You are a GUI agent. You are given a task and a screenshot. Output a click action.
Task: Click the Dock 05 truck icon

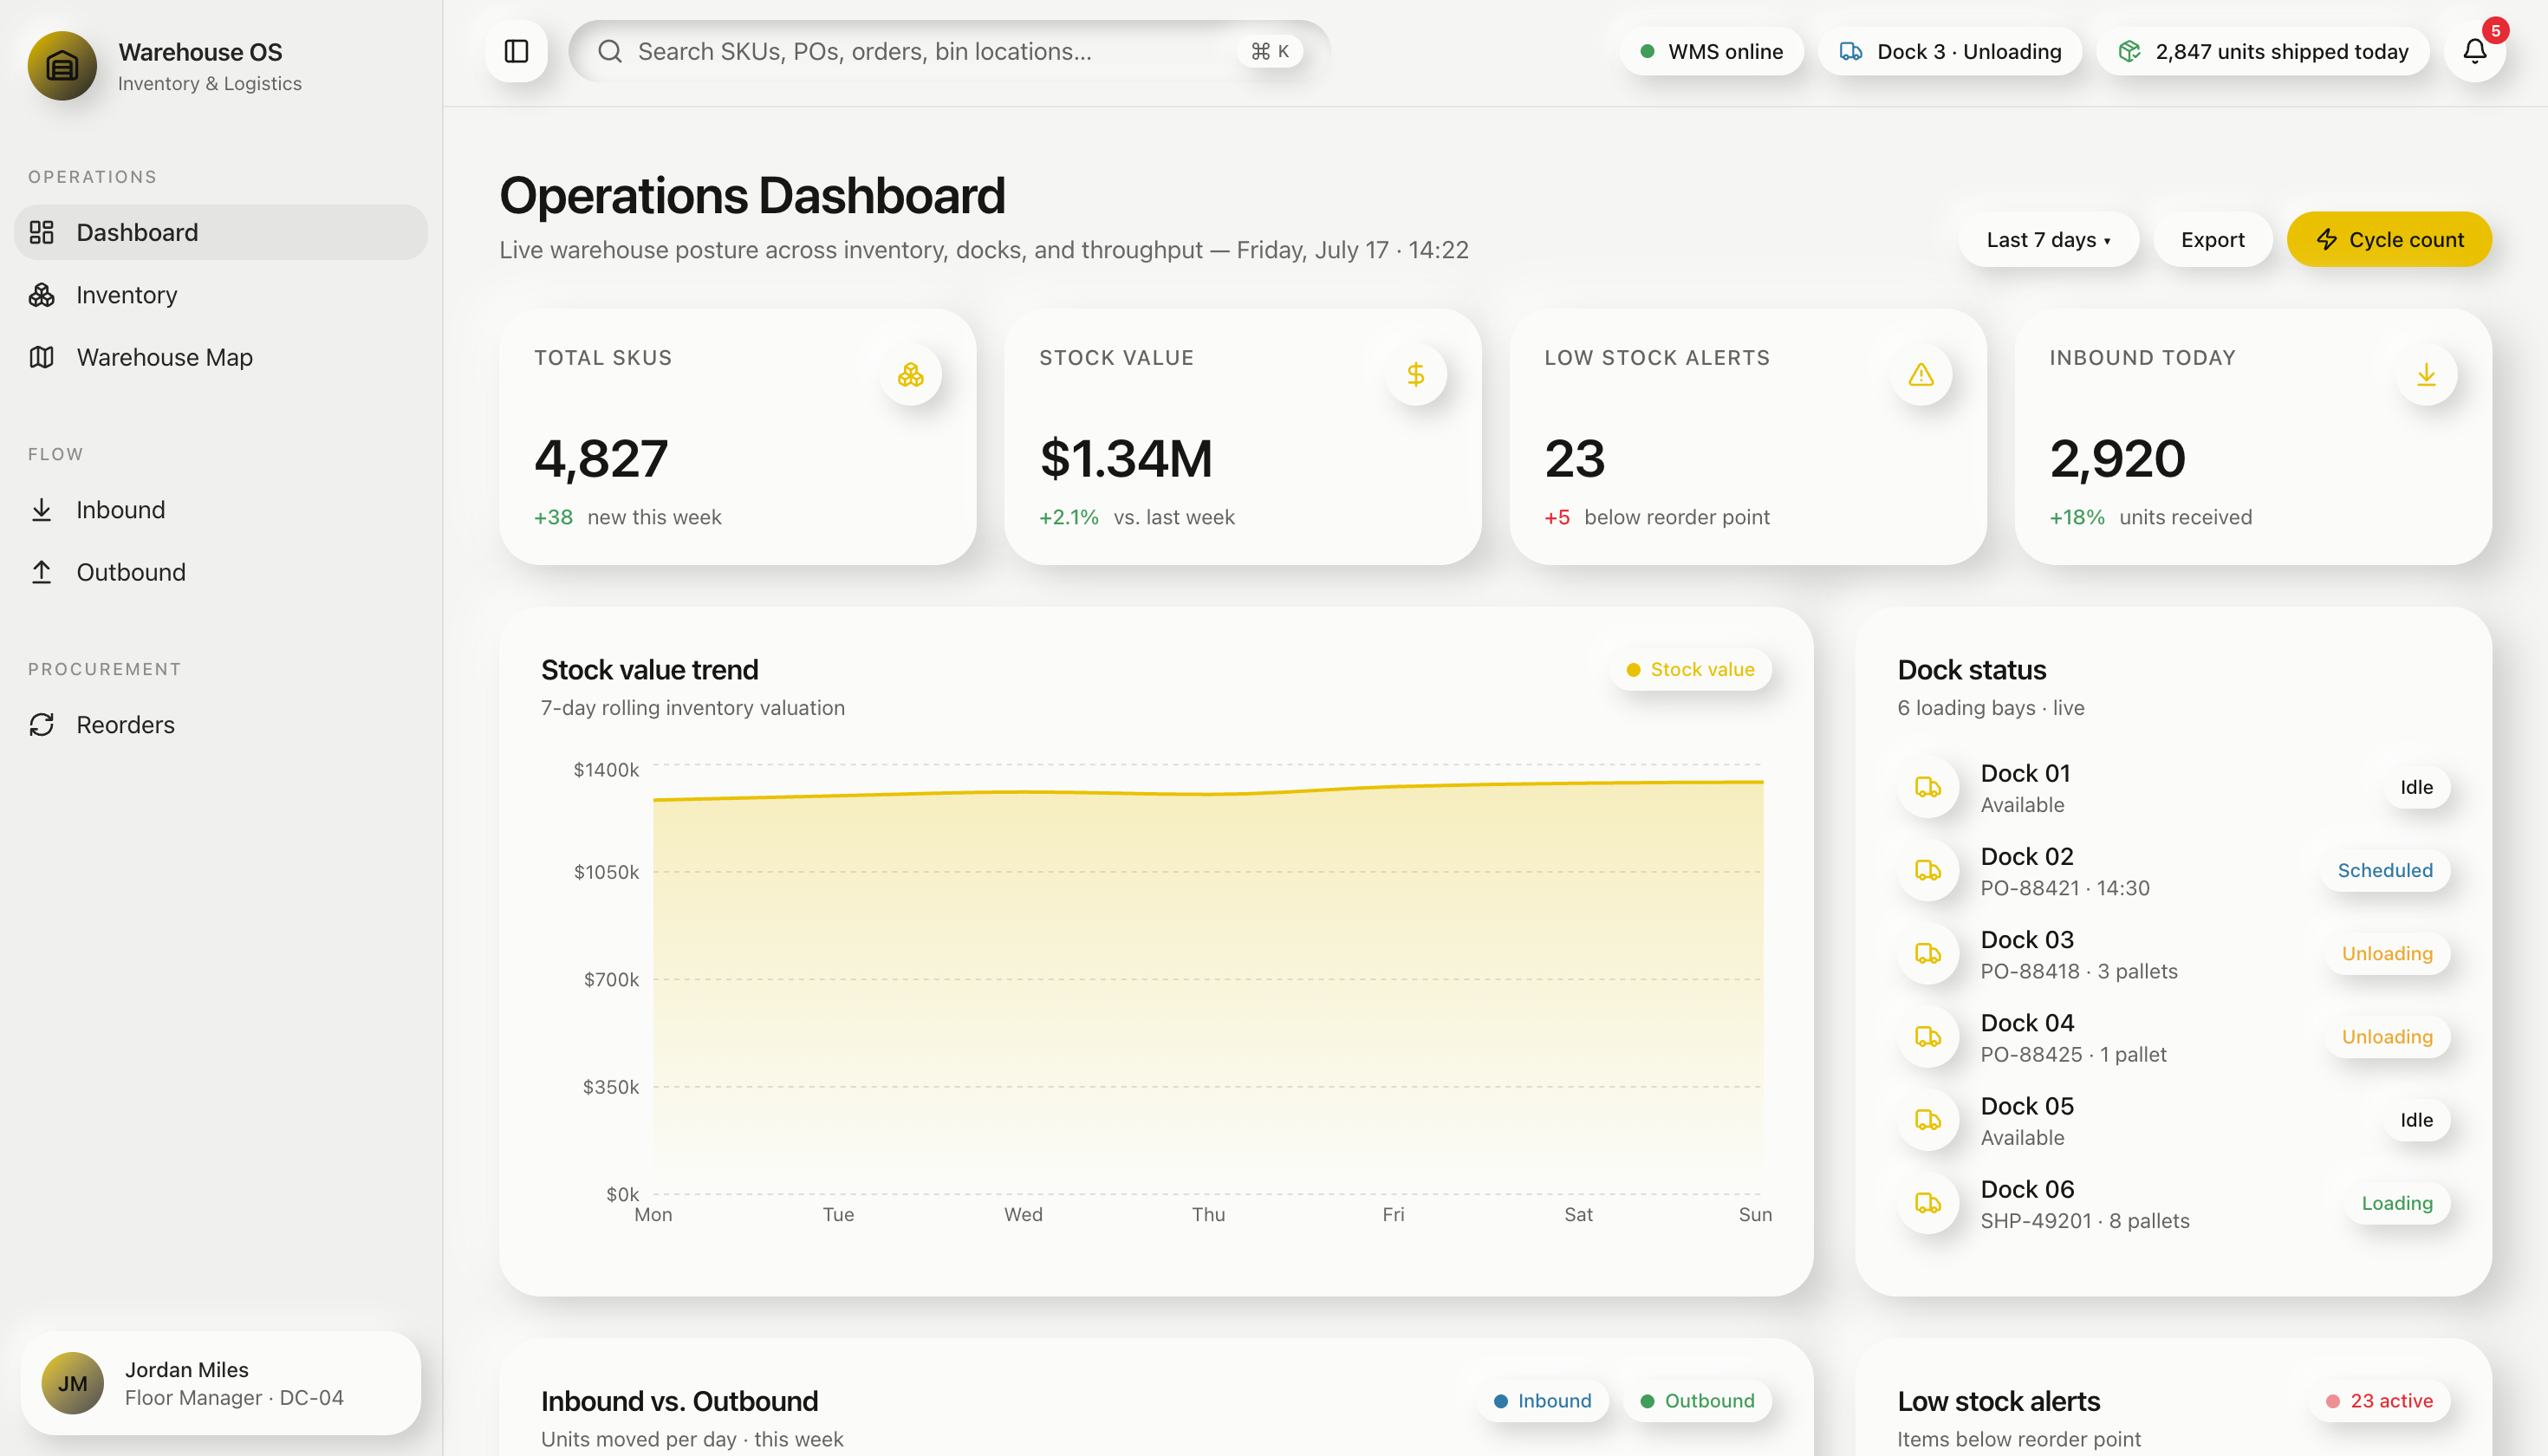[x=1928, y=1120]
